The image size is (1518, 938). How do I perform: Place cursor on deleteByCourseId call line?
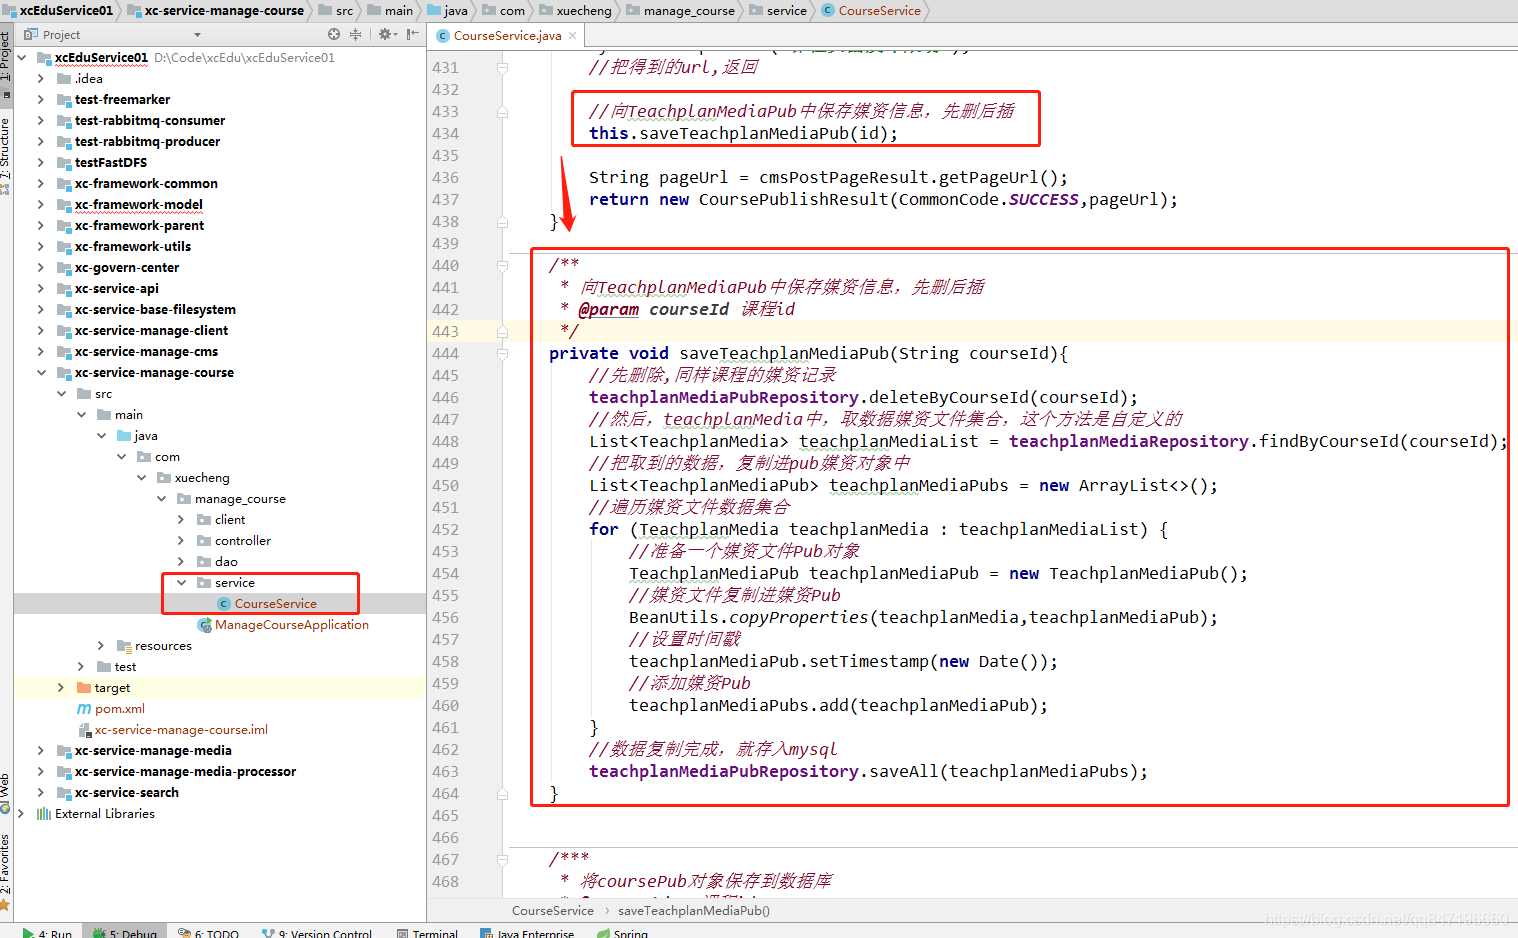(863, 397)
